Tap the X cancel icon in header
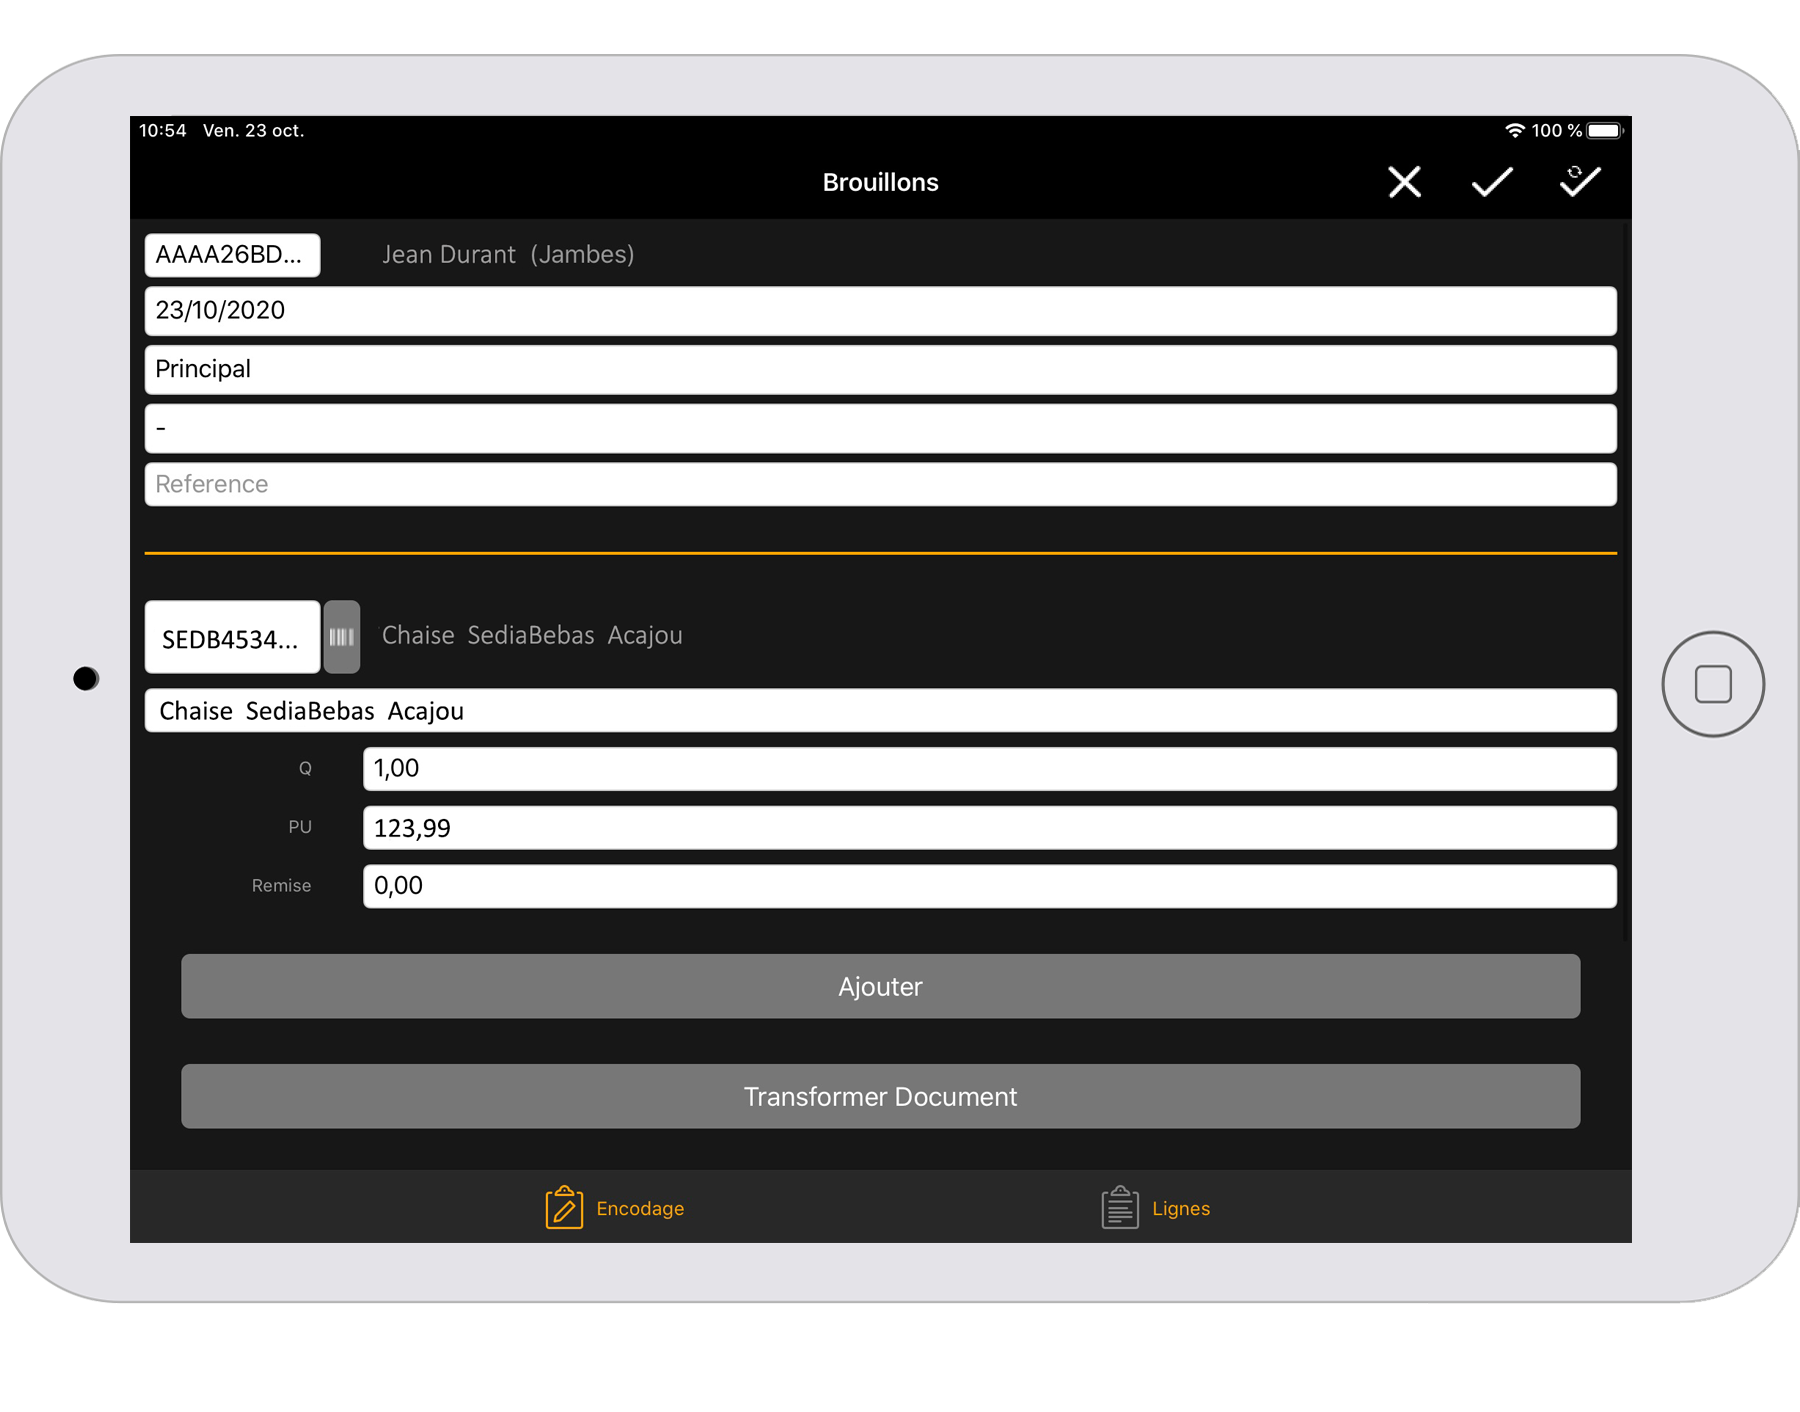The width and height of the screenshot is (1800, 1412). (x=1404, y=182)
